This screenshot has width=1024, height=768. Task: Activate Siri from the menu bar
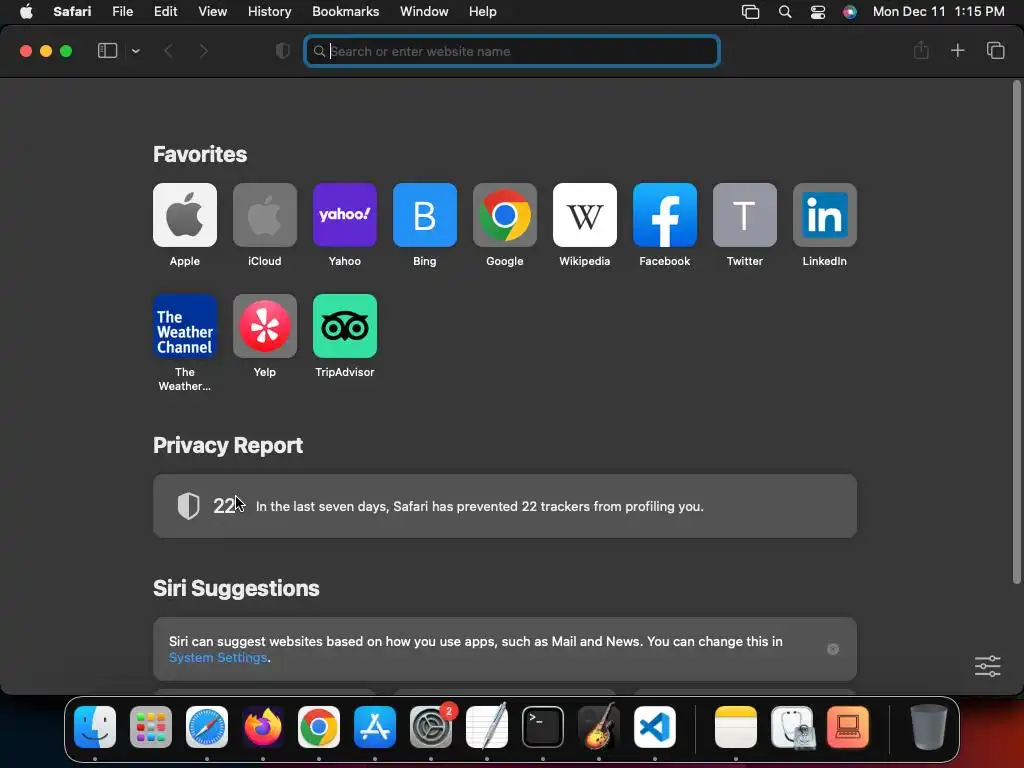point(850,12)
